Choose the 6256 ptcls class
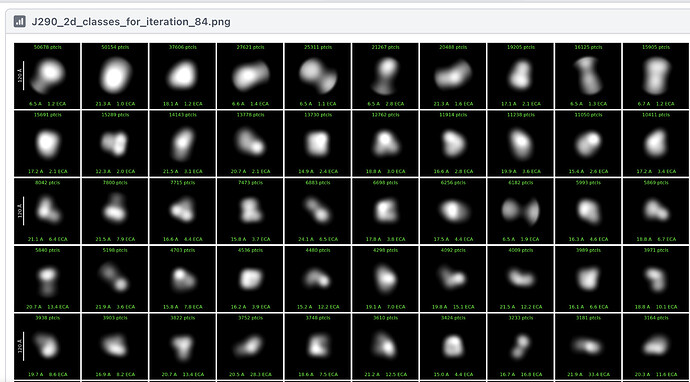Screen dimensions: 690x382 (453, 211)
